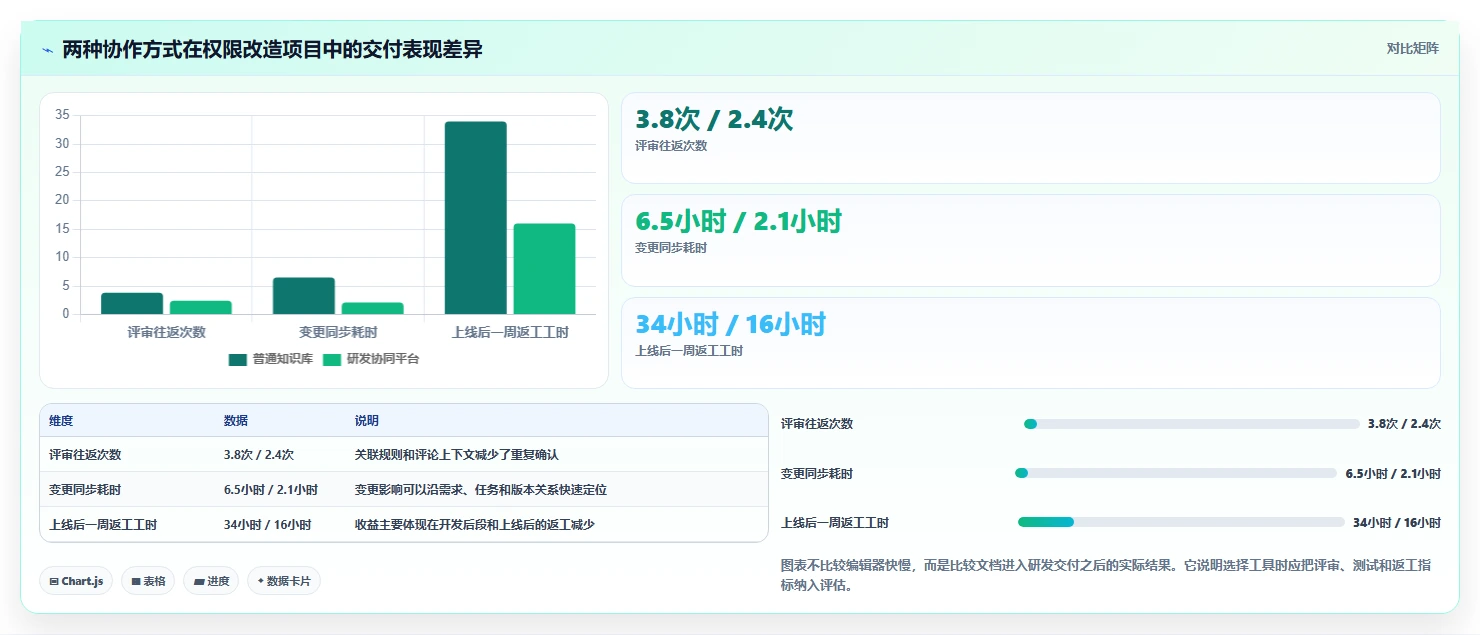This screenshot has height=635, width=1480.
Task: Click the Chart.js tag icon
Action: click(53, 581)
